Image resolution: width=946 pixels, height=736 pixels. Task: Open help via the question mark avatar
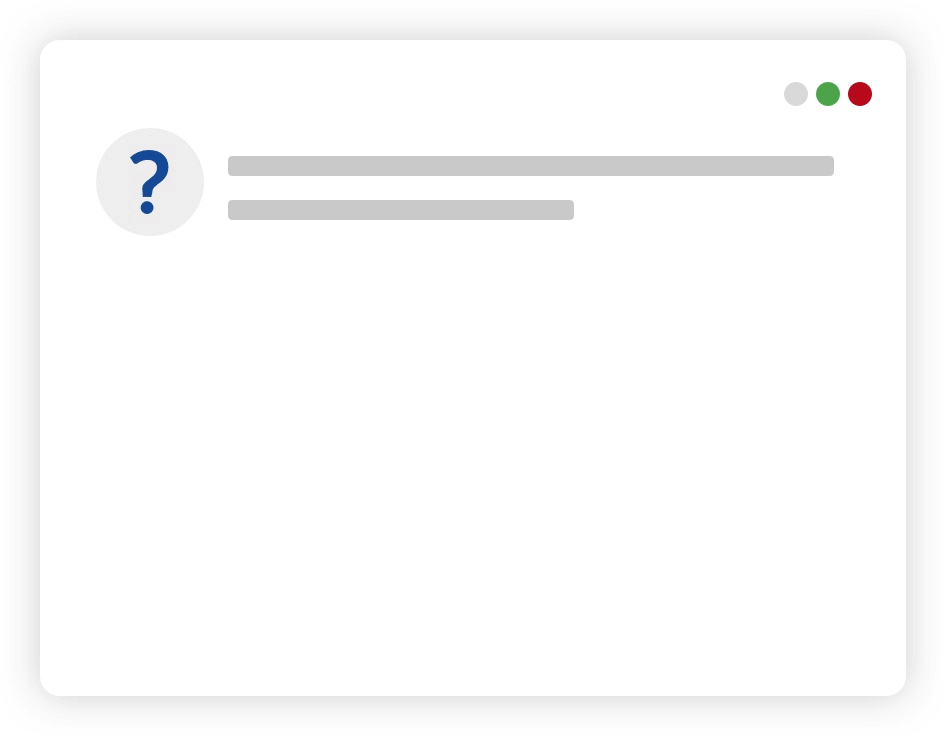(x=150, y=182)
